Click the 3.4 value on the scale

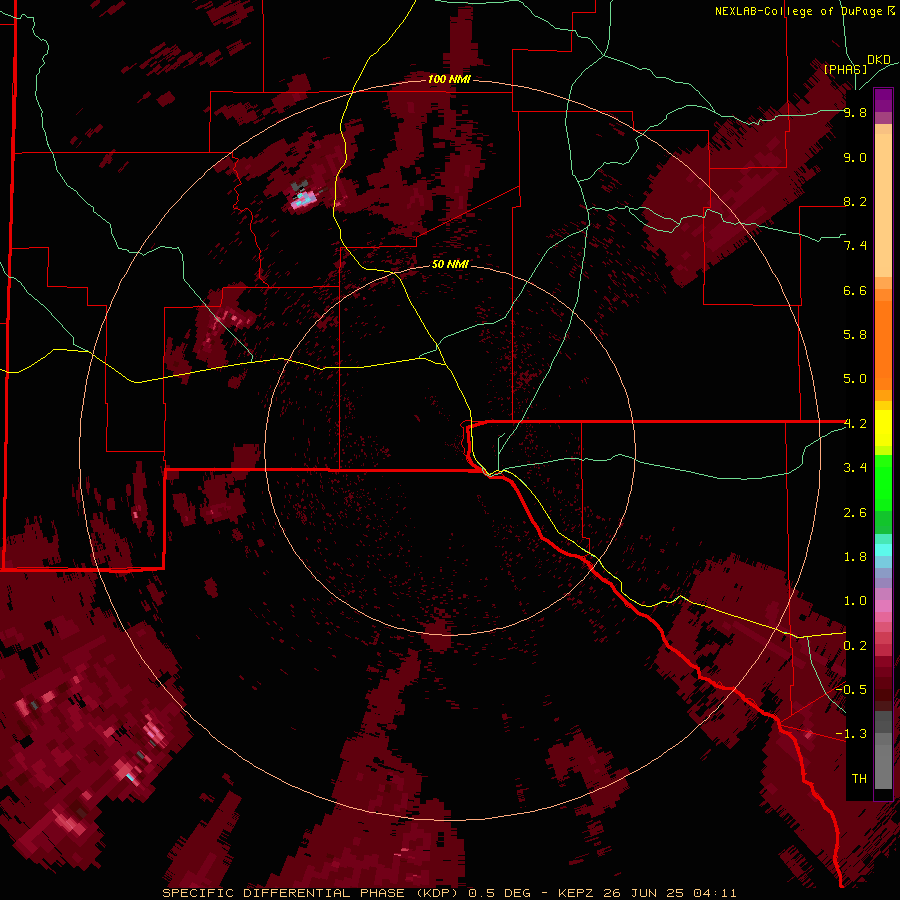[x=855, y=468]
